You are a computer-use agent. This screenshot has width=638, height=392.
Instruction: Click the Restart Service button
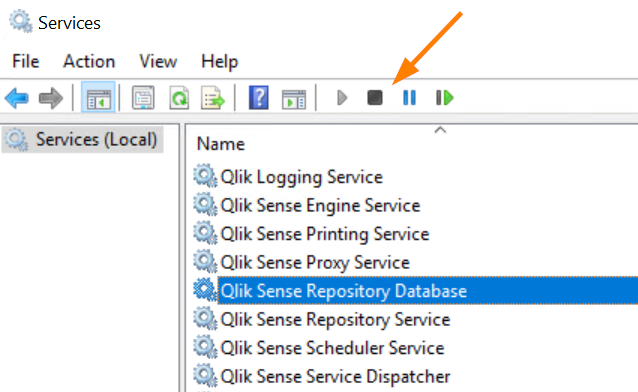pos(444,98)
